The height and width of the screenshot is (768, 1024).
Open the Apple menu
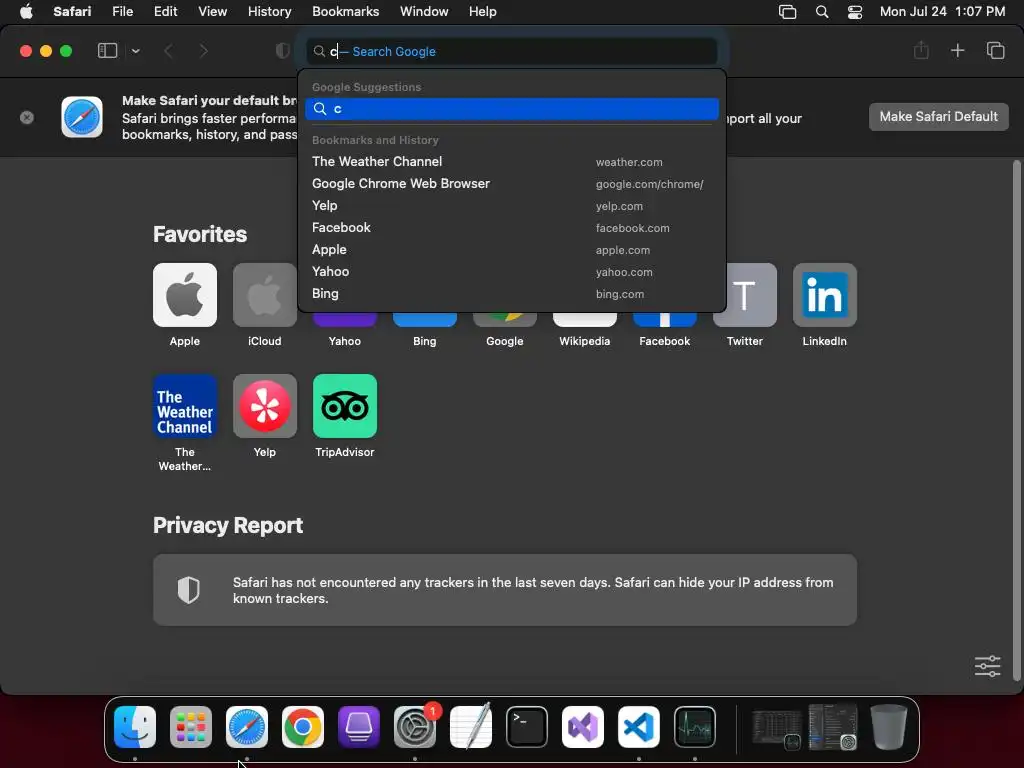(x=26, y=11)
